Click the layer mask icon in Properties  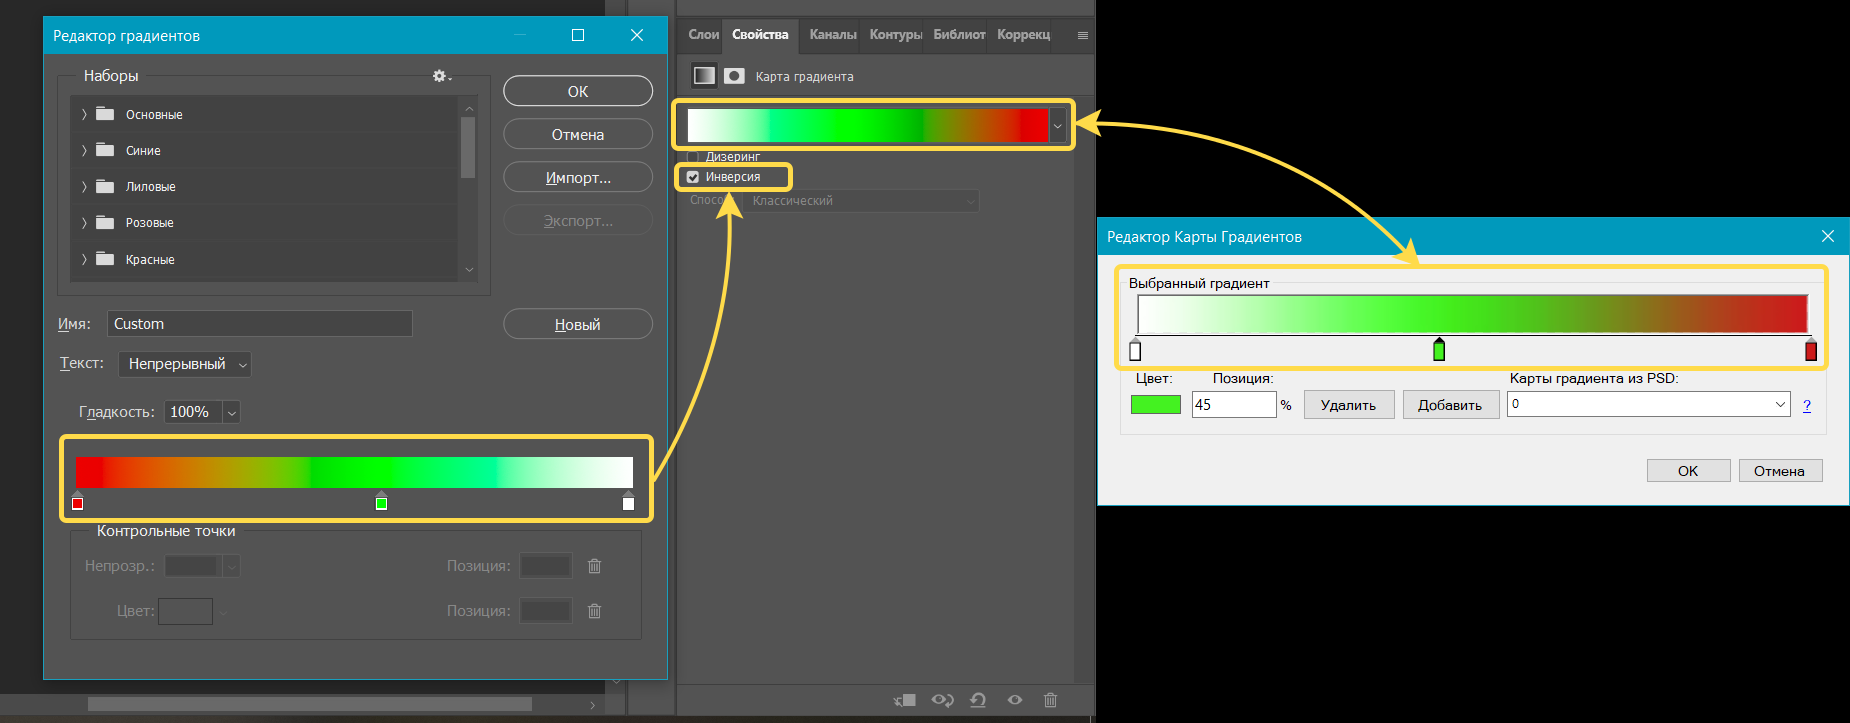(x=734, y=76)
